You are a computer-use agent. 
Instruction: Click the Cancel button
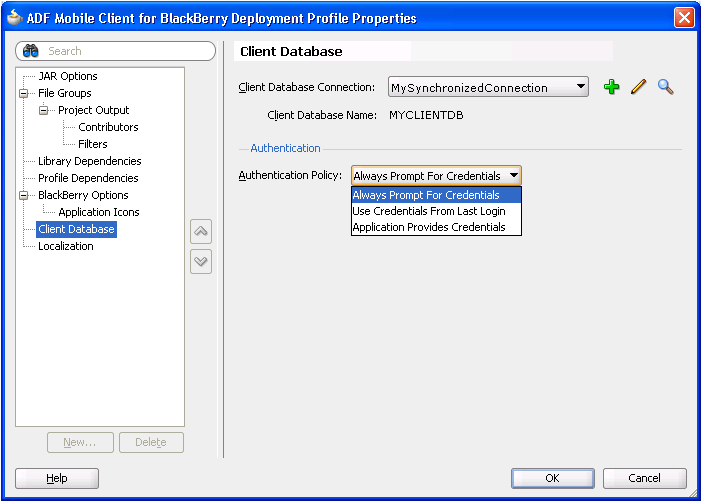click(644, 478)
